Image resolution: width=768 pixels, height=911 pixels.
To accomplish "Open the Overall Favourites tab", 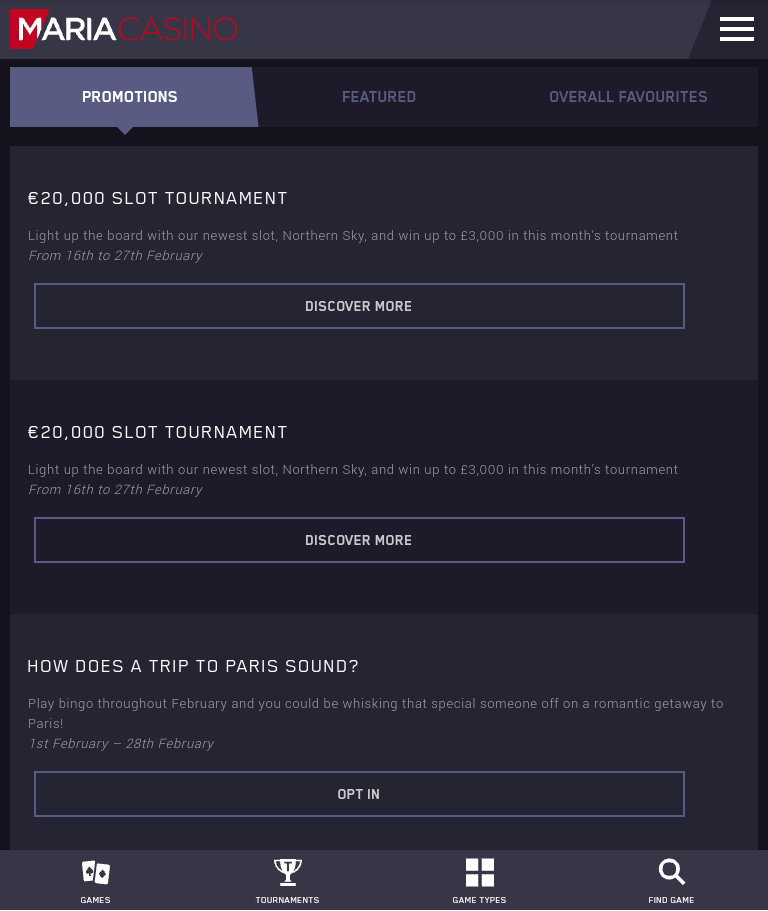I will tap(628, 96).
